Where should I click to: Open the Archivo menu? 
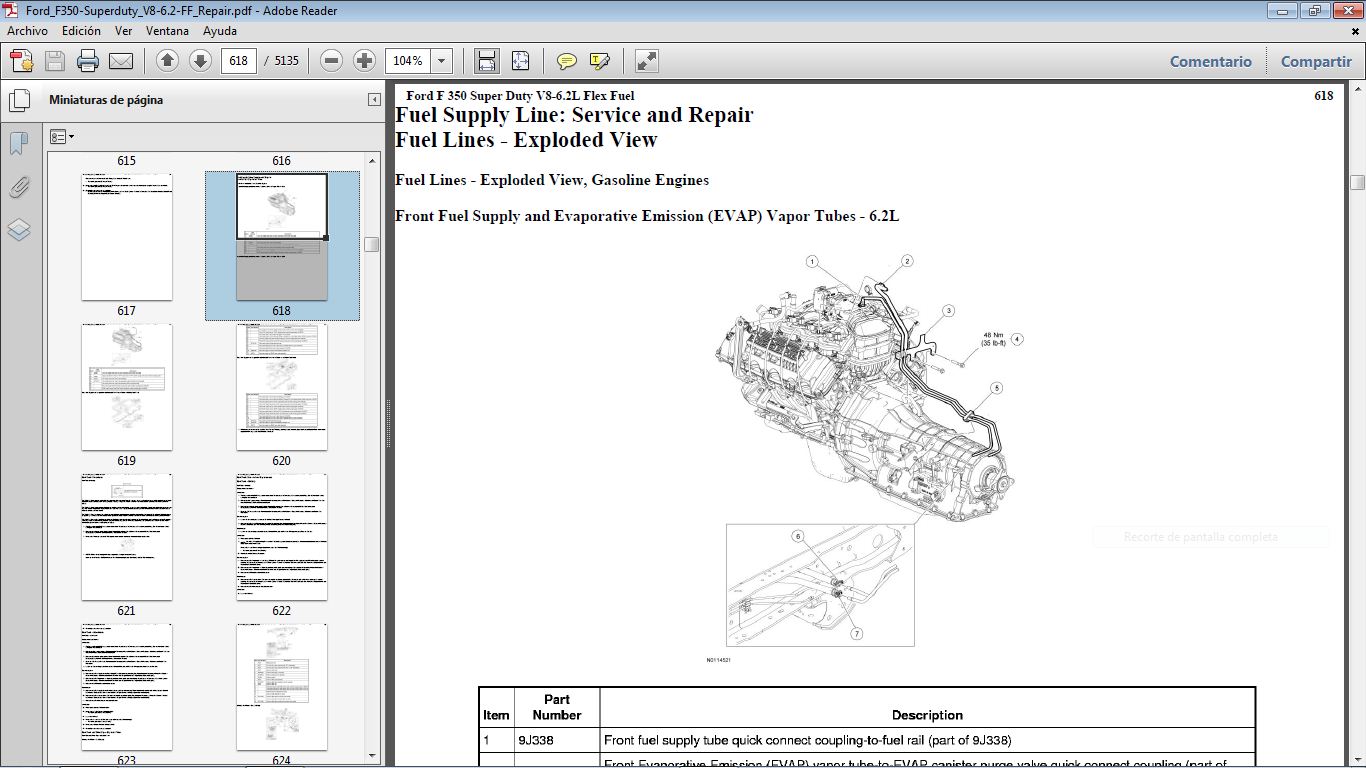(27, 31)
